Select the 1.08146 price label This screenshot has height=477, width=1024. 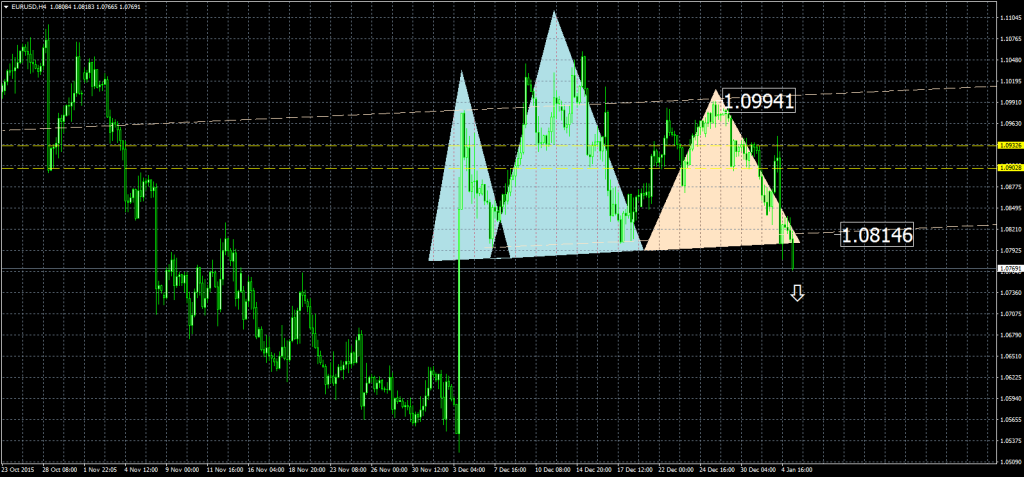(877, 236)
